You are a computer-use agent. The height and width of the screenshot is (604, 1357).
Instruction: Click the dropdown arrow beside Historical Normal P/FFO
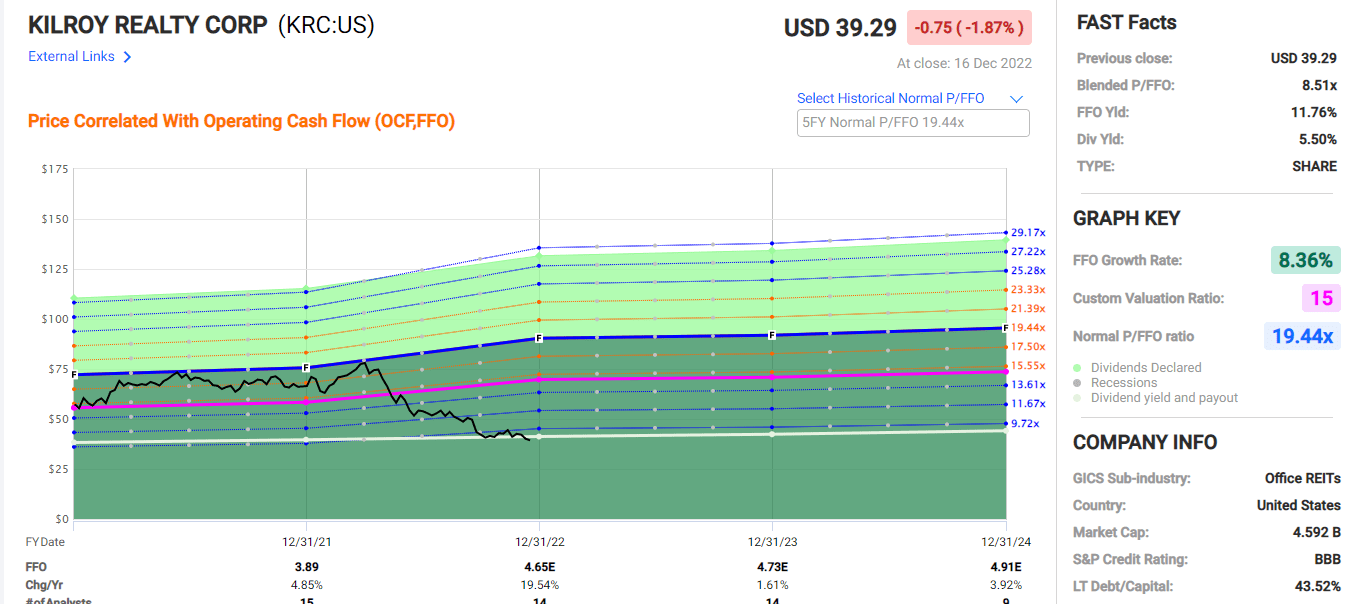[x=1017, y=99]
